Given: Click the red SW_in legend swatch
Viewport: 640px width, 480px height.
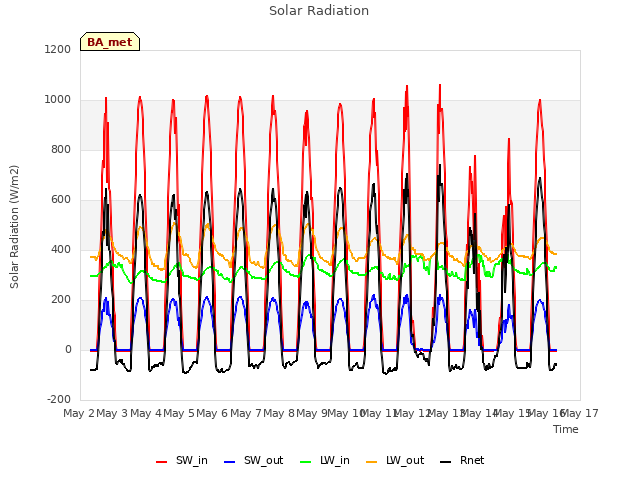Looking at the screenshot, I should (162, 462).
